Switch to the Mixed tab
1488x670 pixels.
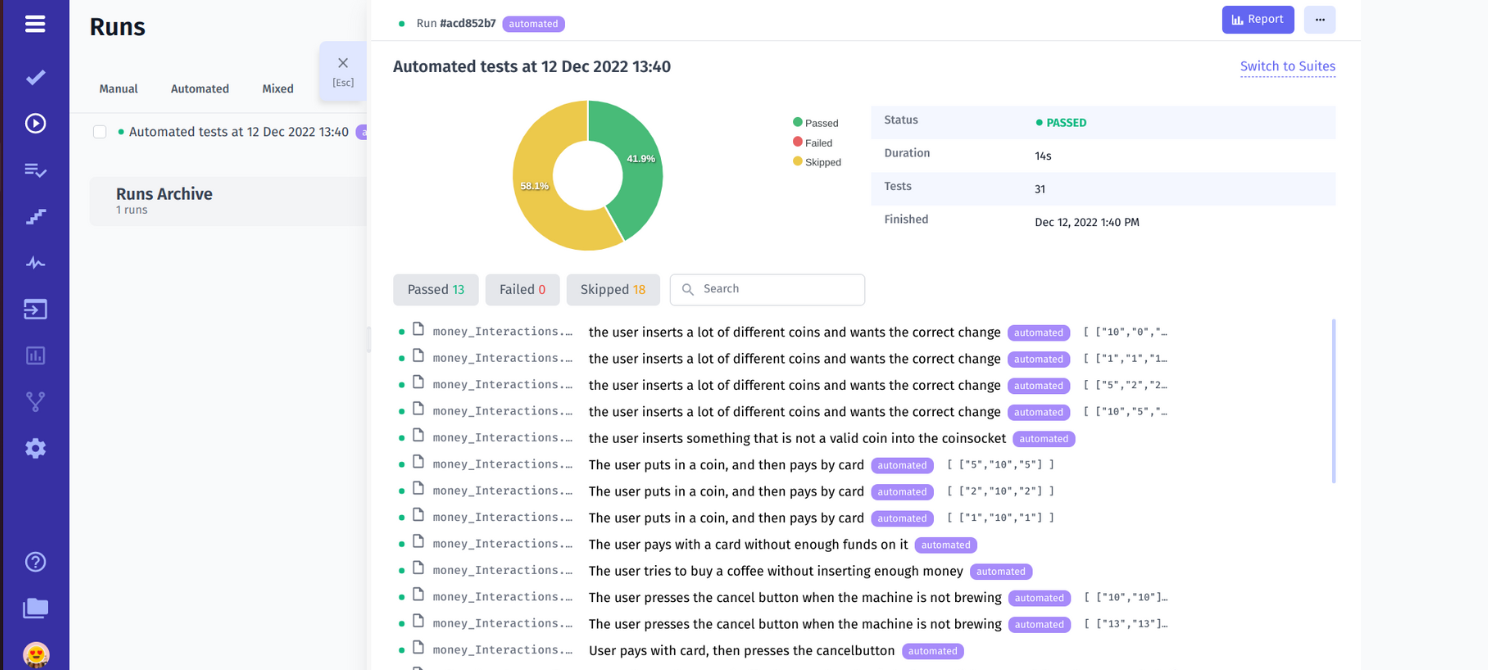[x=277, y=88]
